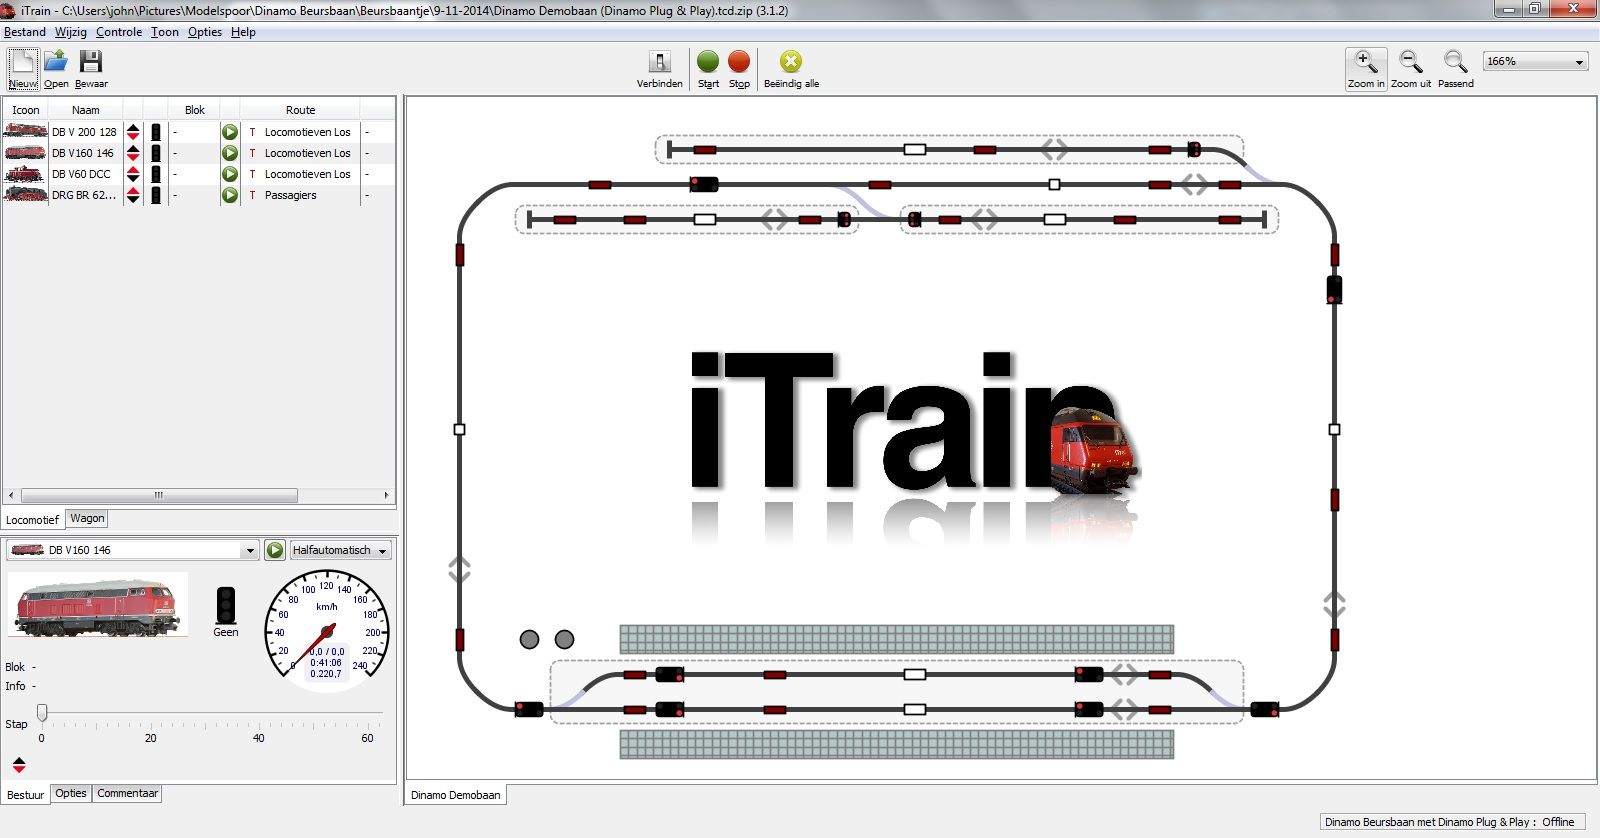Sort by the Icoon column header
Screen dimensions: 1600x838
26,110
